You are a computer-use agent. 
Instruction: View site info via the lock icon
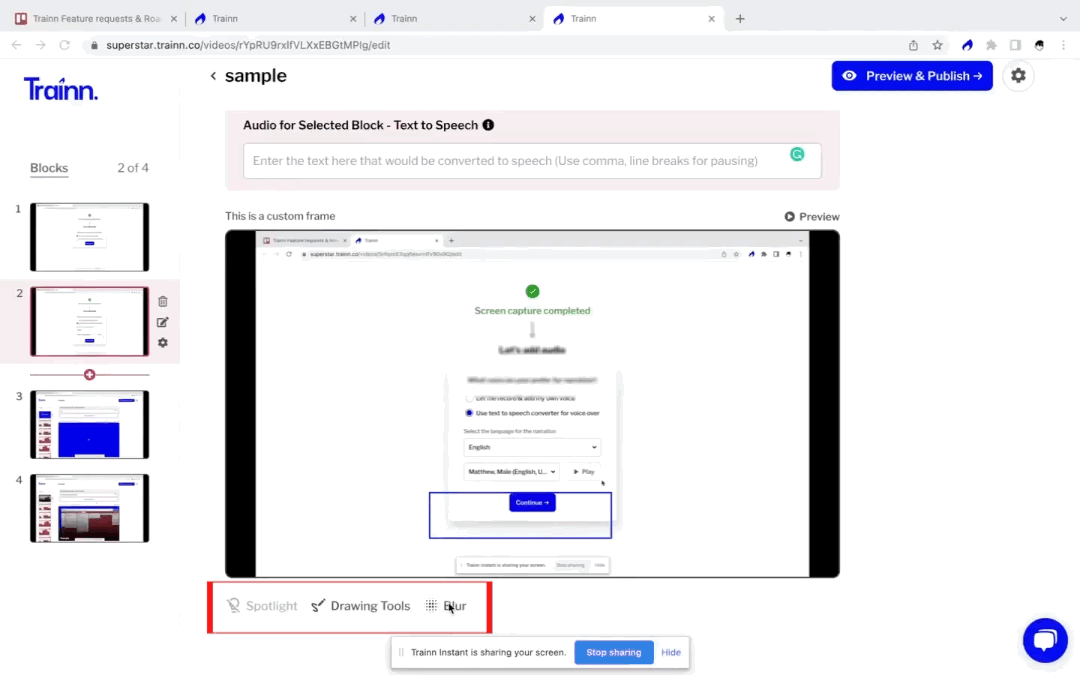point(94,45)
